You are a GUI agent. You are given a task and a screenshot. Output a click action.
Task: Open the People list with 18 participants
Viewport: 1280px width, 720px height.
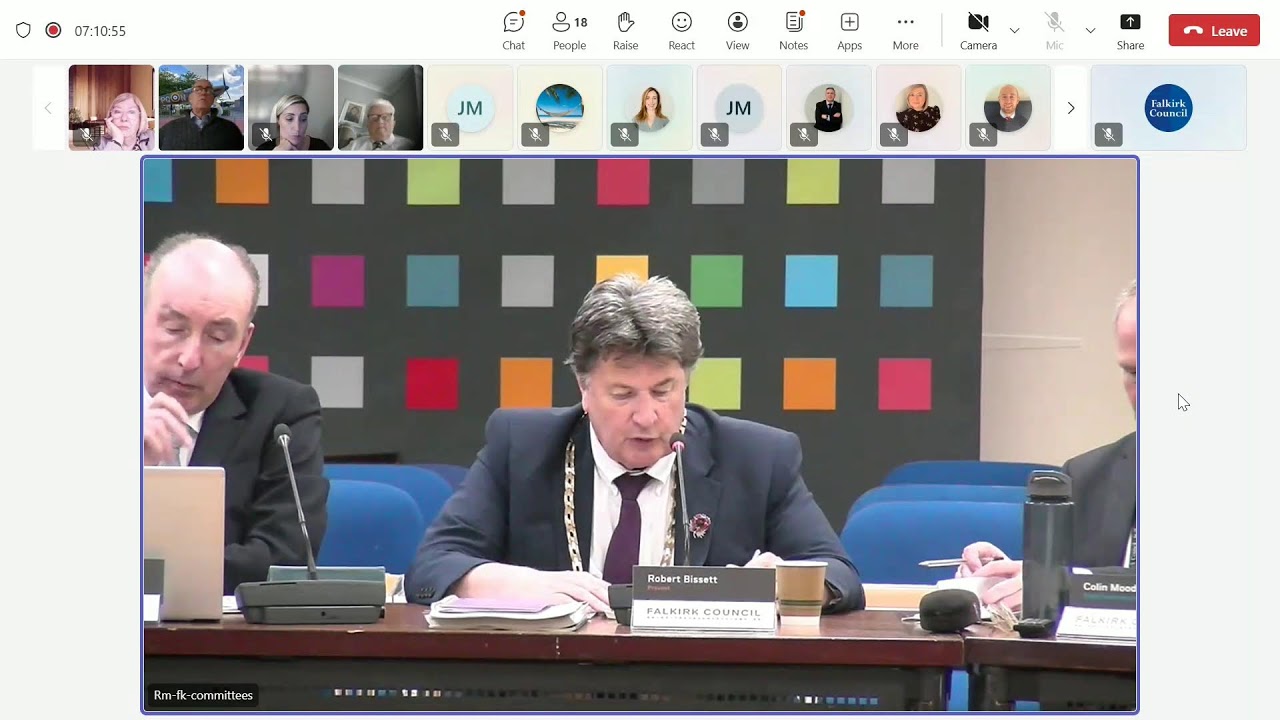(570, 31)
